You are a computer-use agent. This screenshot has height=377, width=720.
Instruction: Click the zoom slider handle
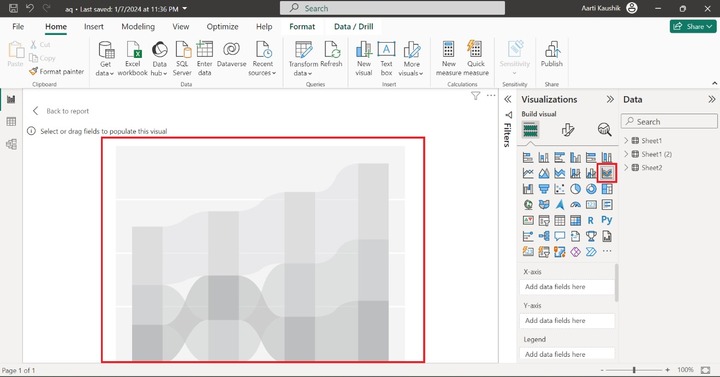634,370
